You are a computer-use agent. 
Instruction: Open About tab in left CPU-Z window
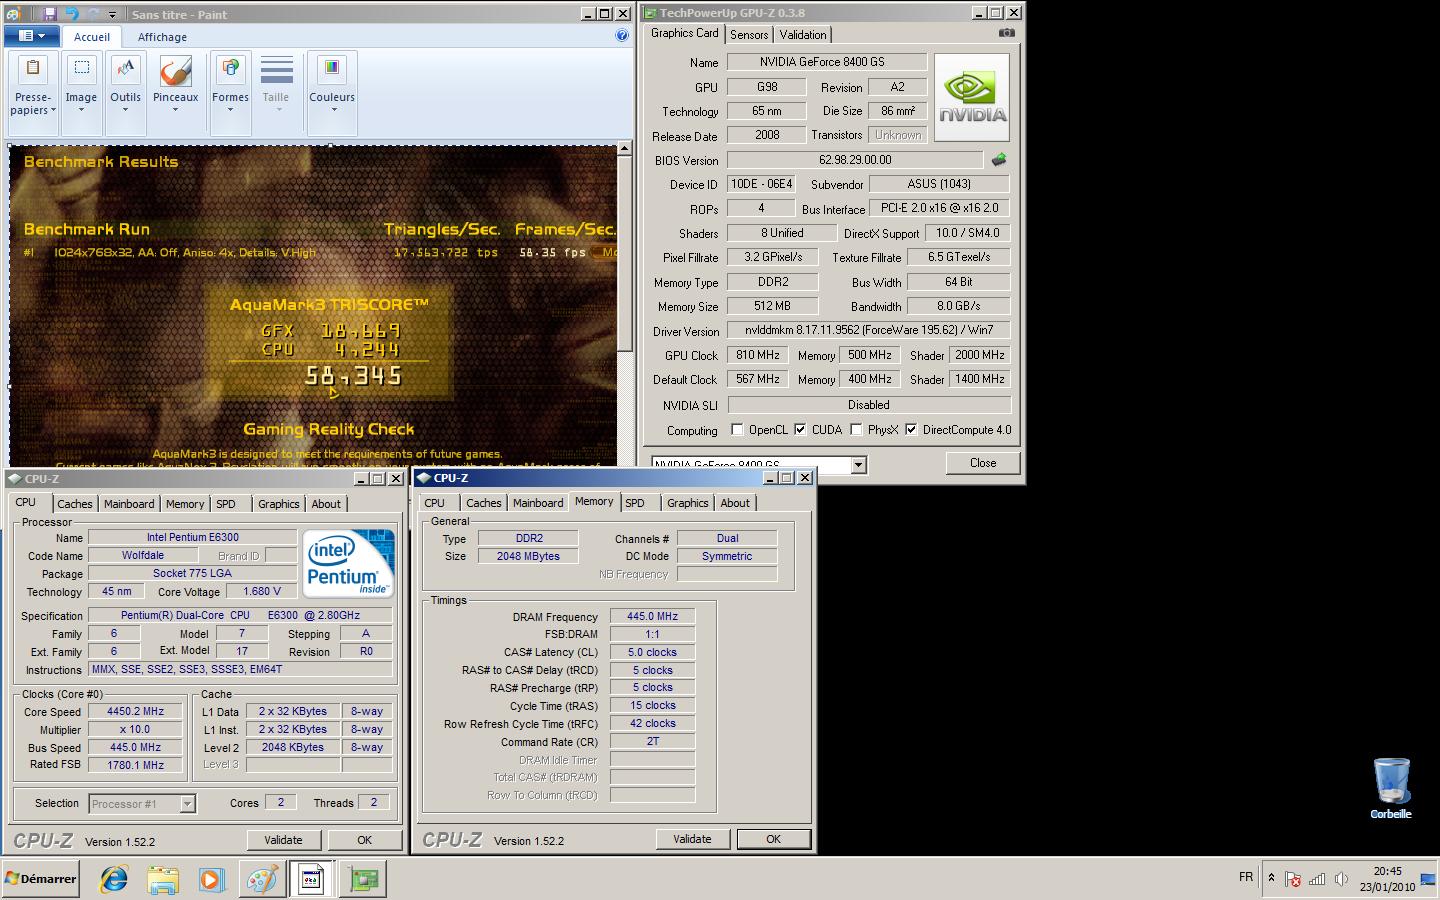pos(326,504)
